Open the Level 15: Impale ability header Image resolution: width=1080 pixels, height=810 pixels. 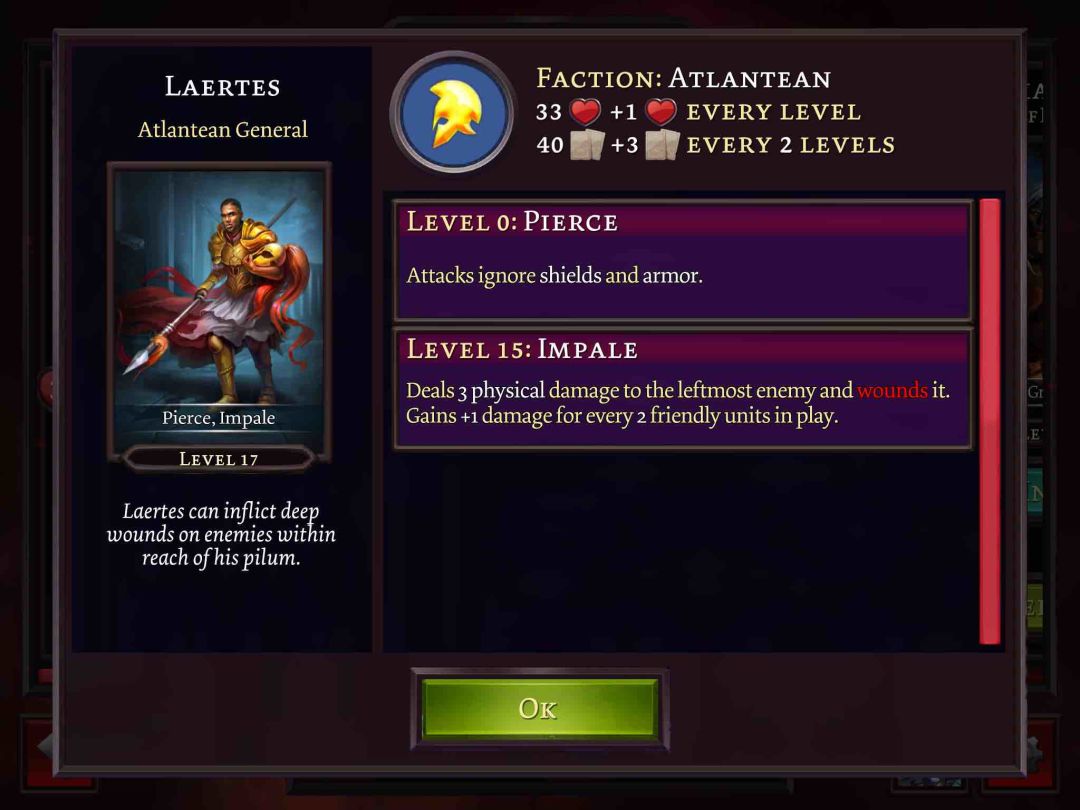click(682, 349)
